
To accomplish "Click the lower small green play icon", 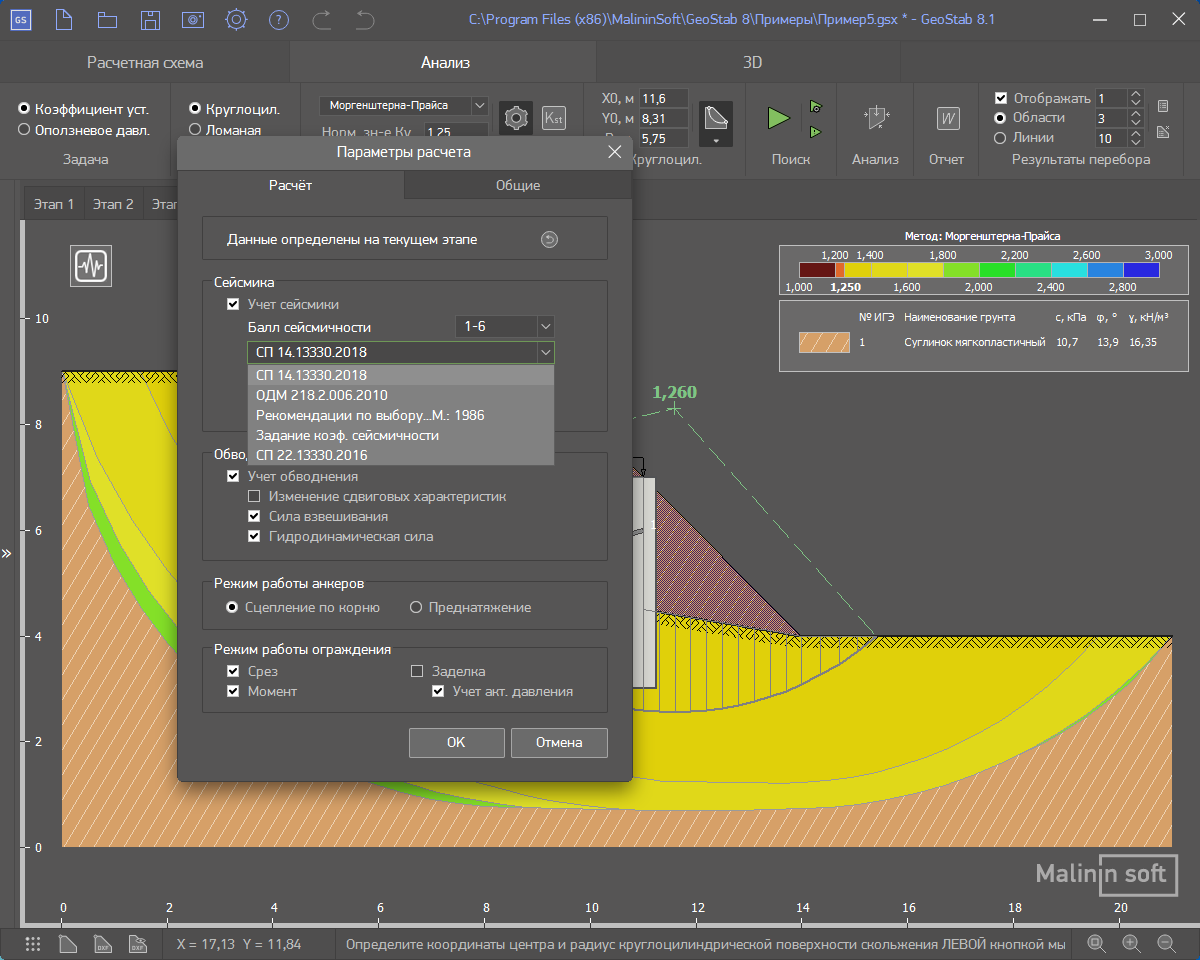I will [x=816, y=131].
